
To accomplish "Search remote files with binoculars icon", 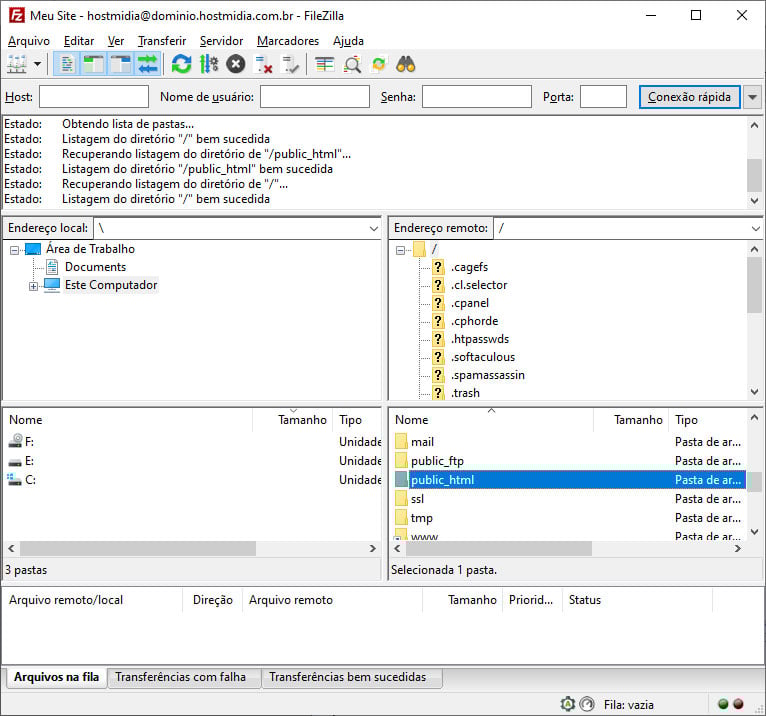I will pos(405,64).
